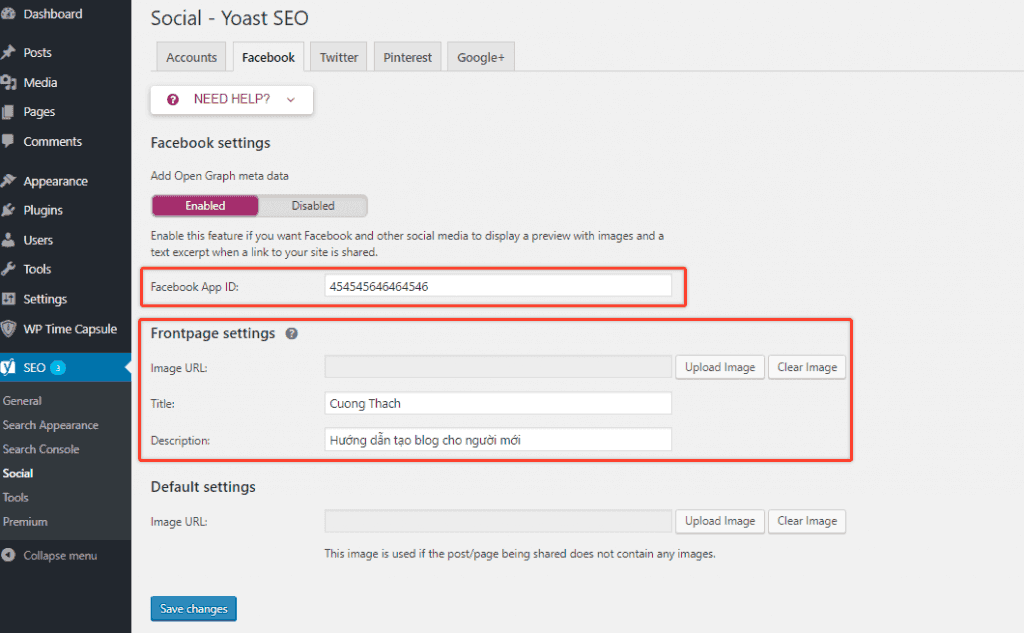1024x633 pixels.
Task: Go to the Pinterest tab
Action: (408, 57)
